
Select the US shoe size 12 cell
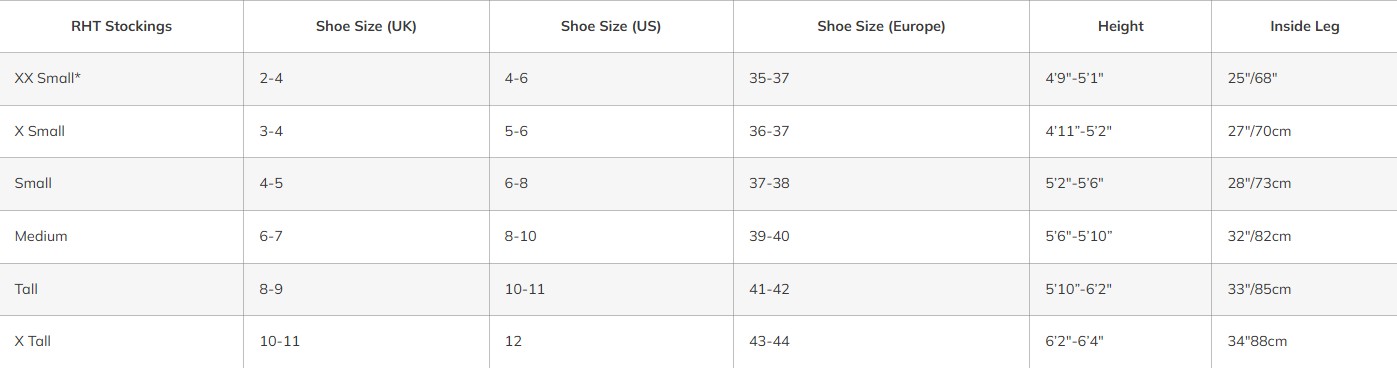(513, 341)
